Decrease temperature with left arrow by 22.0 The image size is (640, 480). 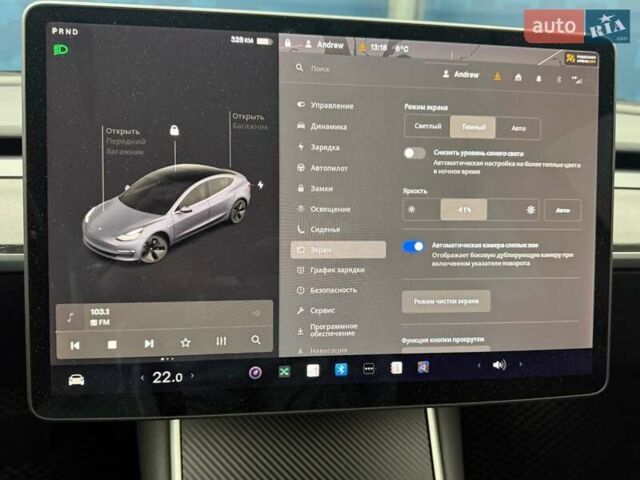coord(142,378)
